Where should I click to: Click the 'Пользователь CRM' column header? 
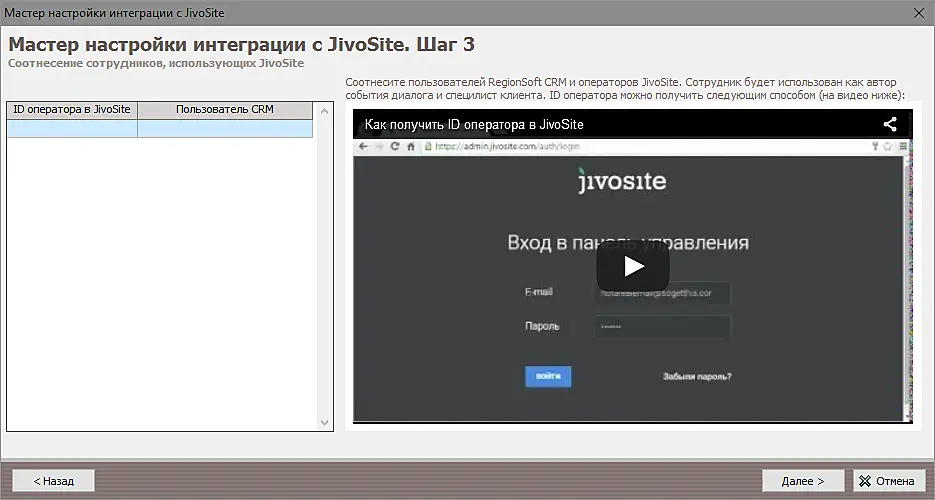(x=224, y=110)
